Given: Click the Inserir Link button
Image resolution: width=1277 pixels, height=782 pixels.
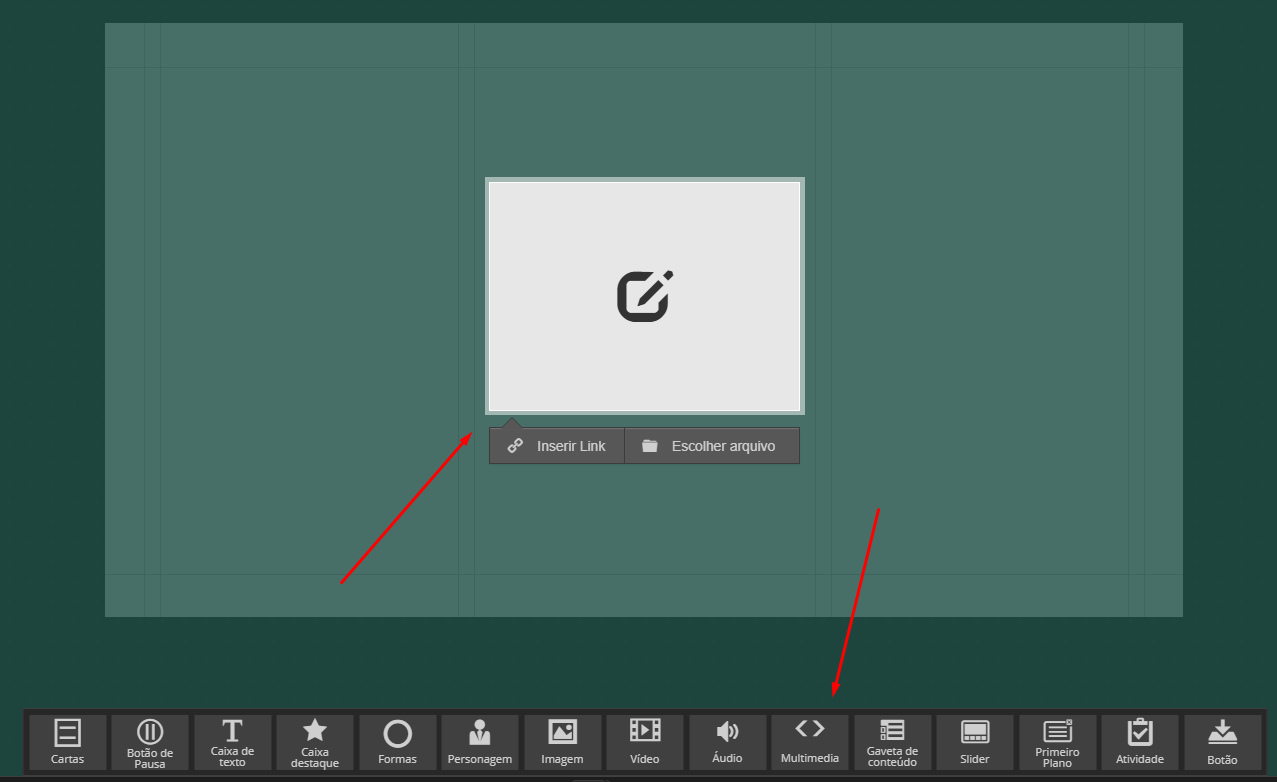Looking at the screenshot, I should click(557, 446).
